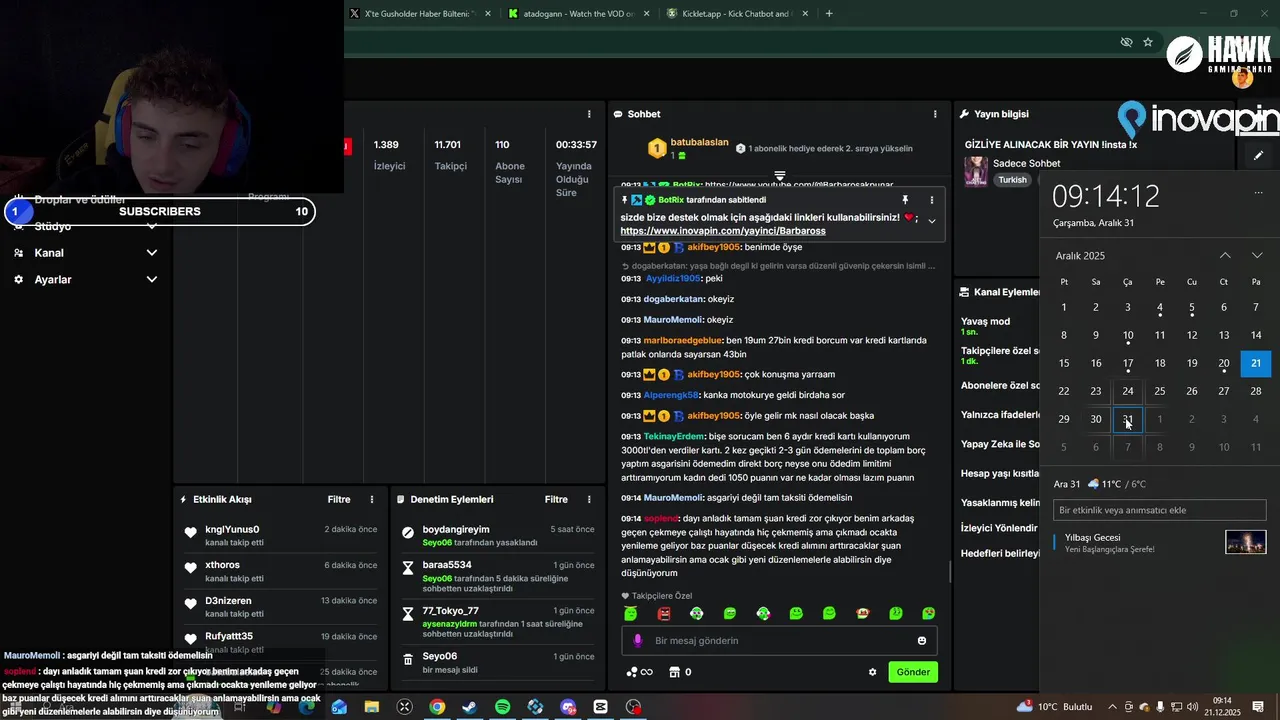This screenshot has height=720, width=1280.
Task: Click username akifbey1905 saying 'çok konuşma yarraam'
Action: tap(713, 375)
